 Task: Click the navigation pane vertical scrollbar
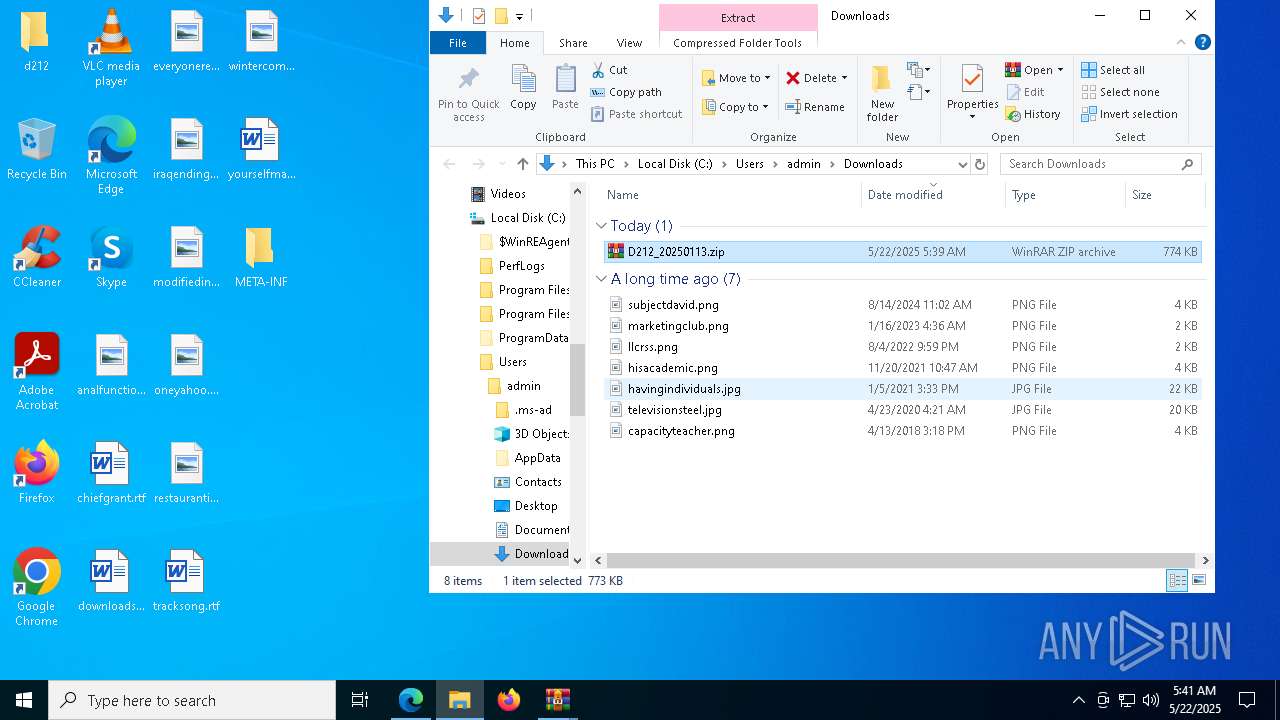pyautogui.click(x=577, y=379)
